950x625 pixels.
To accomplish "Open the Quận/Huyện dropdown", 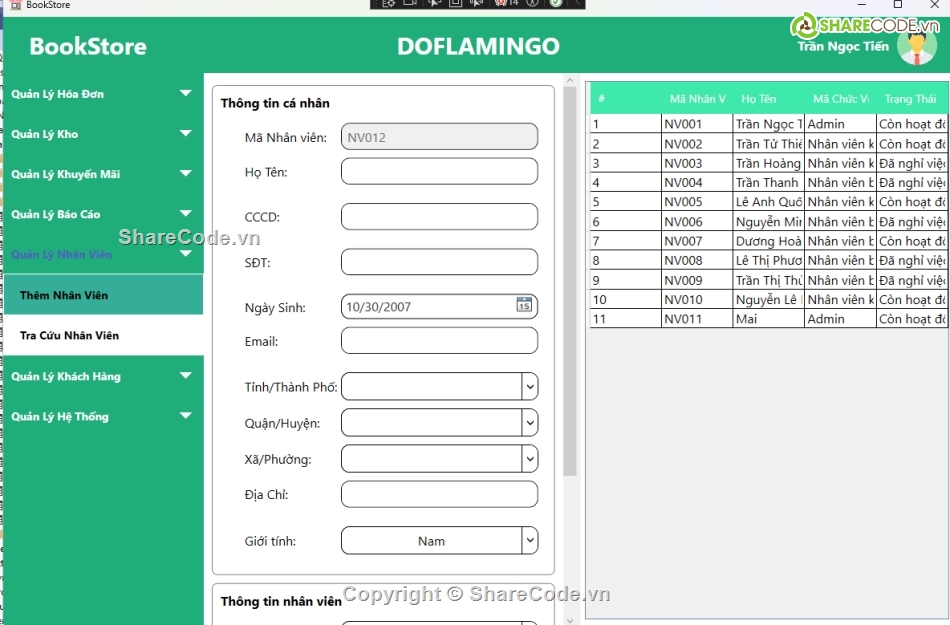I will (x=530, y=423).
